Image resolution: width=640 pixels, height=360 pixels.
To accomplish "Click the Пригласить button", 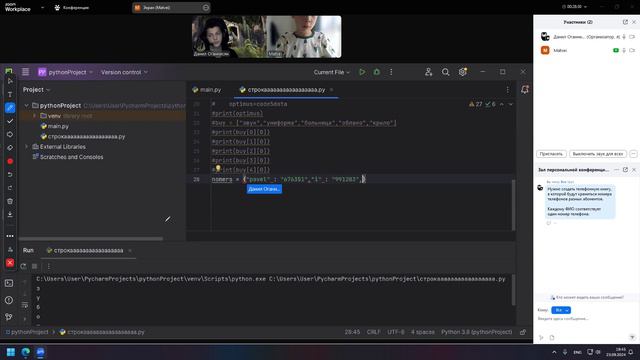I will (551, 154).
